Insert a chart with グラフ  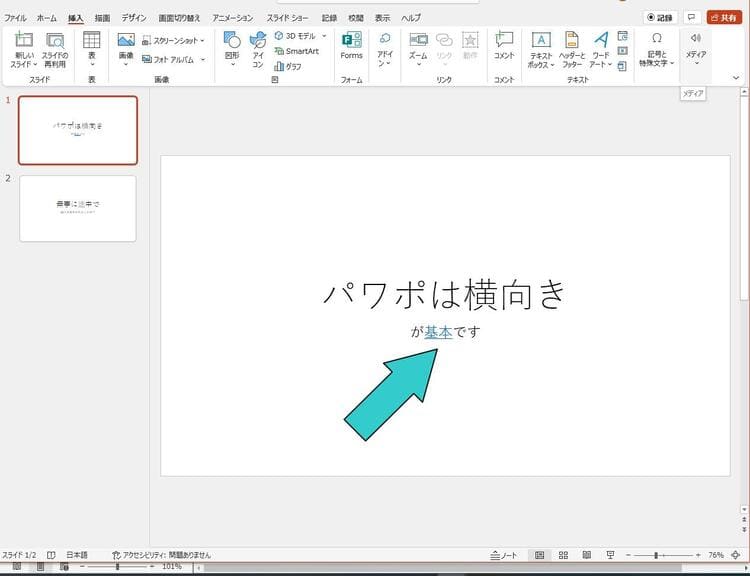[x=288, y=66]
